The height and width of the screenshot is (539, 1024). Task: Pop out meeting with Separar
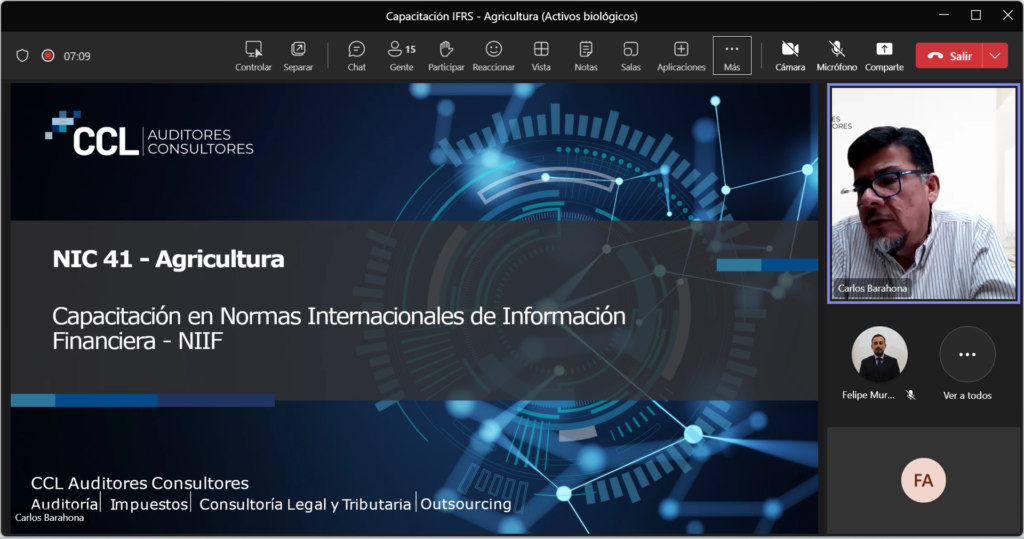pos(298,56)
